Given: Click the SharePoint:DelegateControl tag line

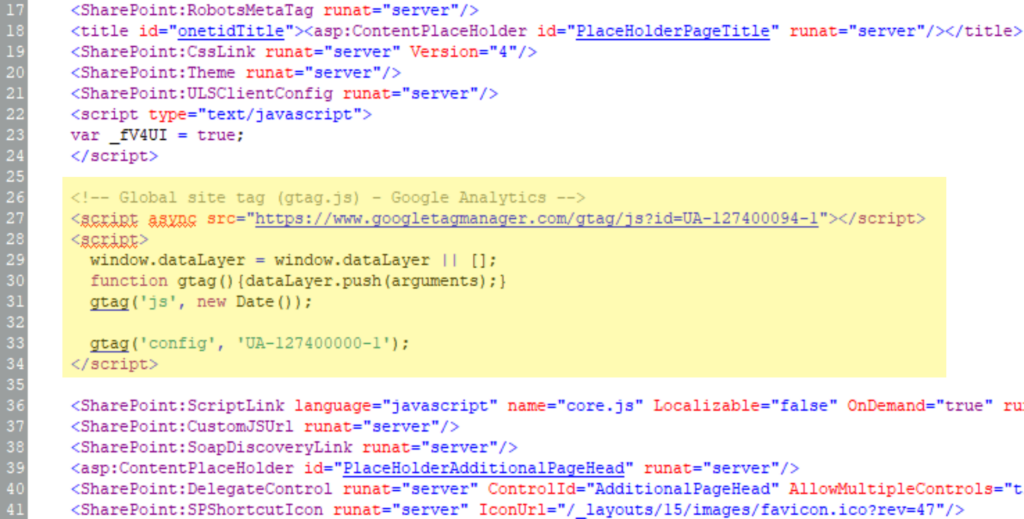Looking at the screenshot, I should 547,489.
